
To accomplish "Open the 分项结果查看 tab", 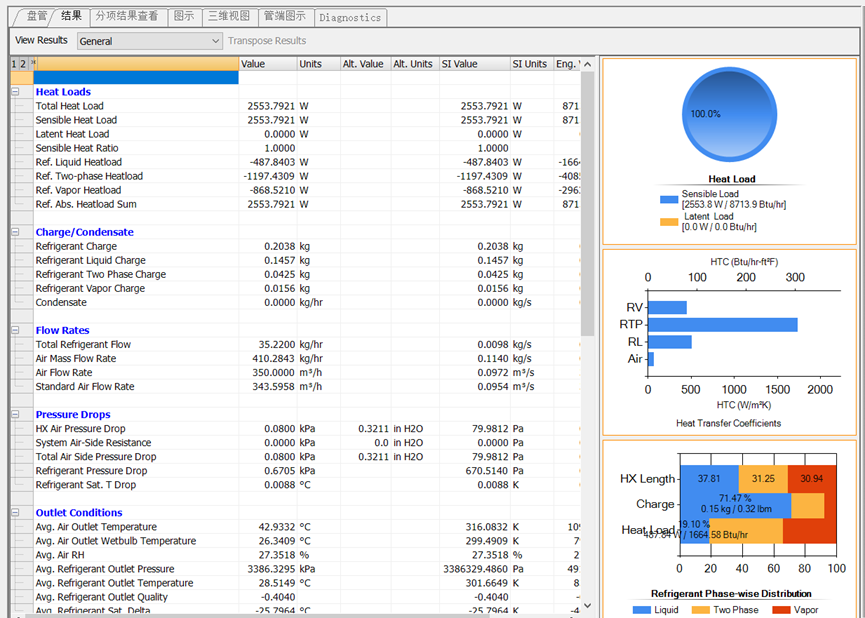I will (127, 16).
